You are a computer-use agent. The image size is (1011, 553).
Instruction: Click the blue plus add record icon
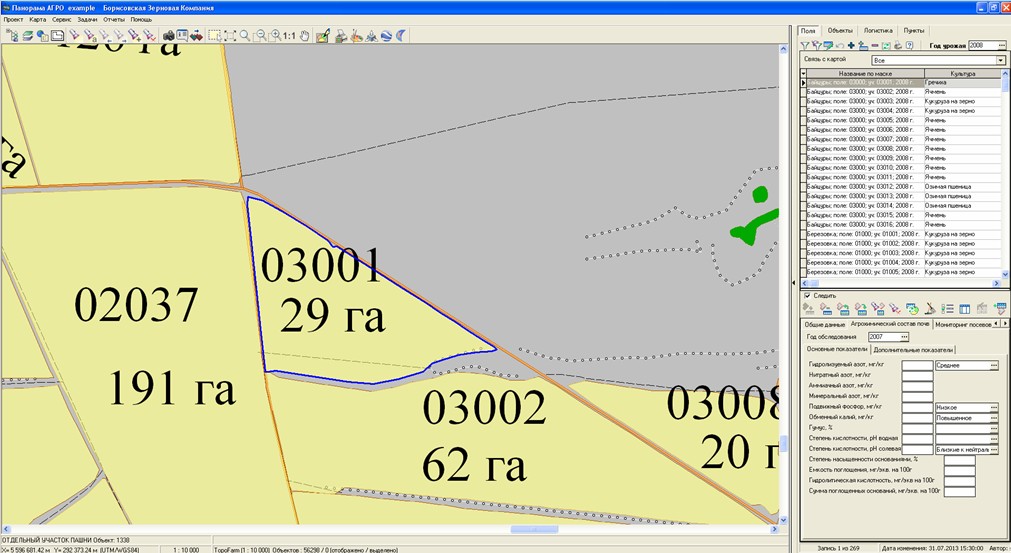(851, 46)
